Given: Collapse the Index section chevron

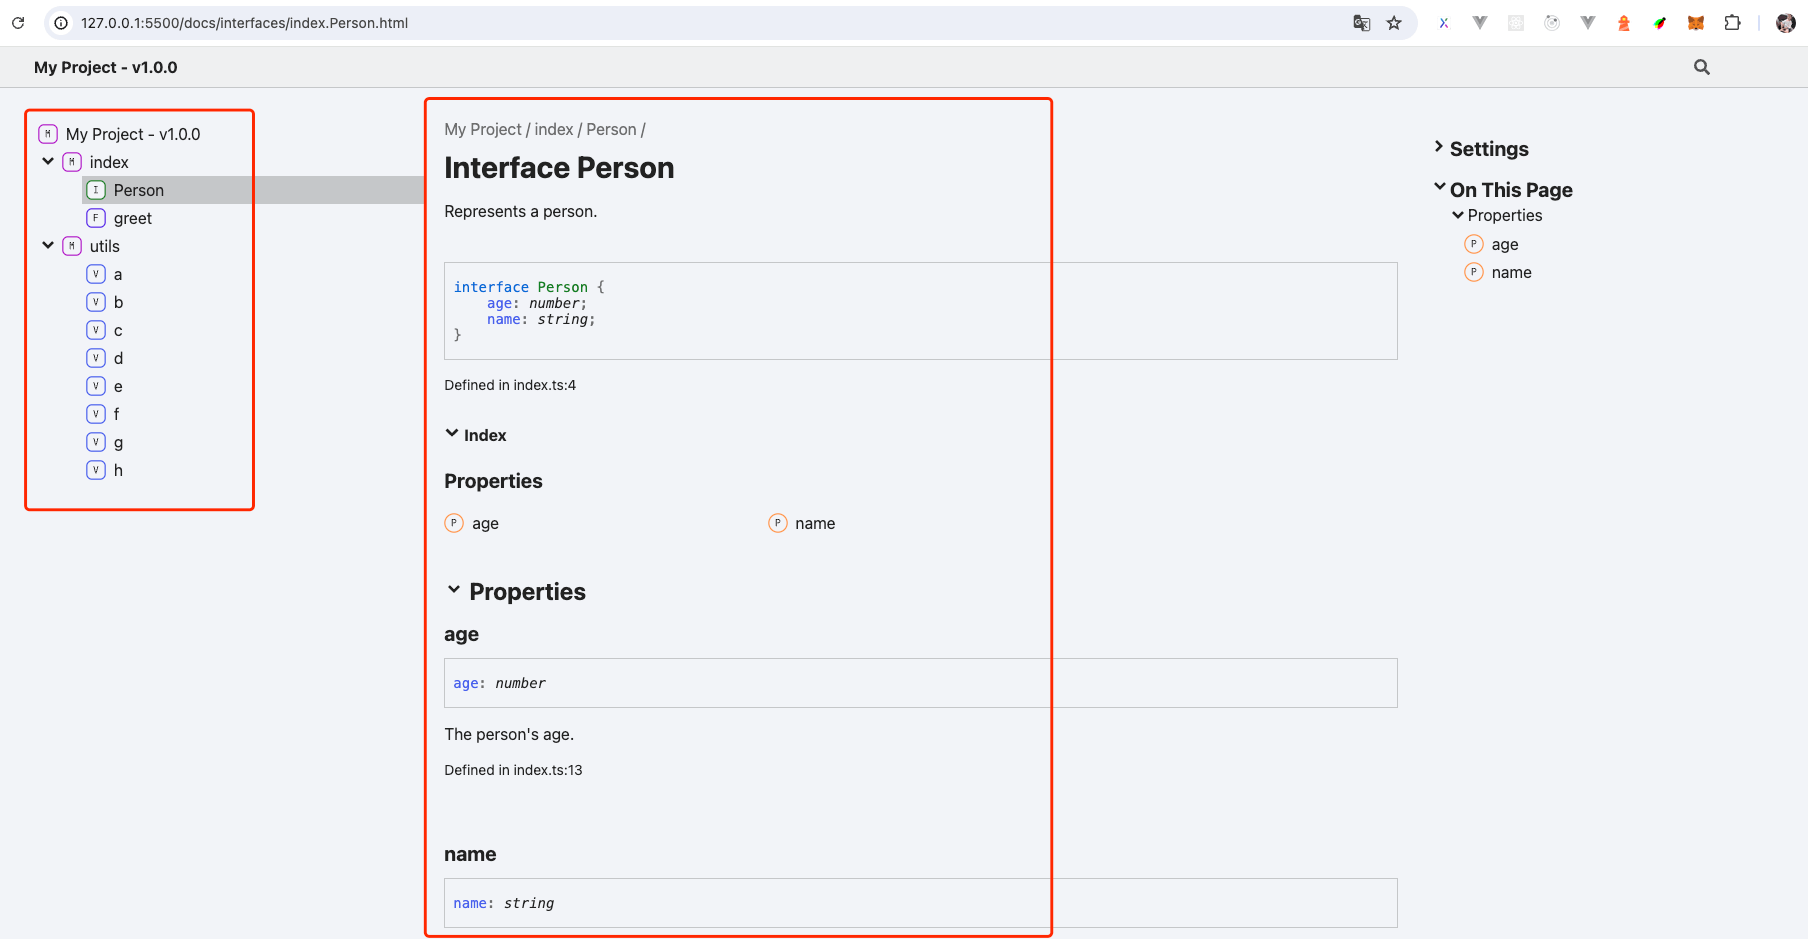Looking at the screenshot, I should point(452,434).
